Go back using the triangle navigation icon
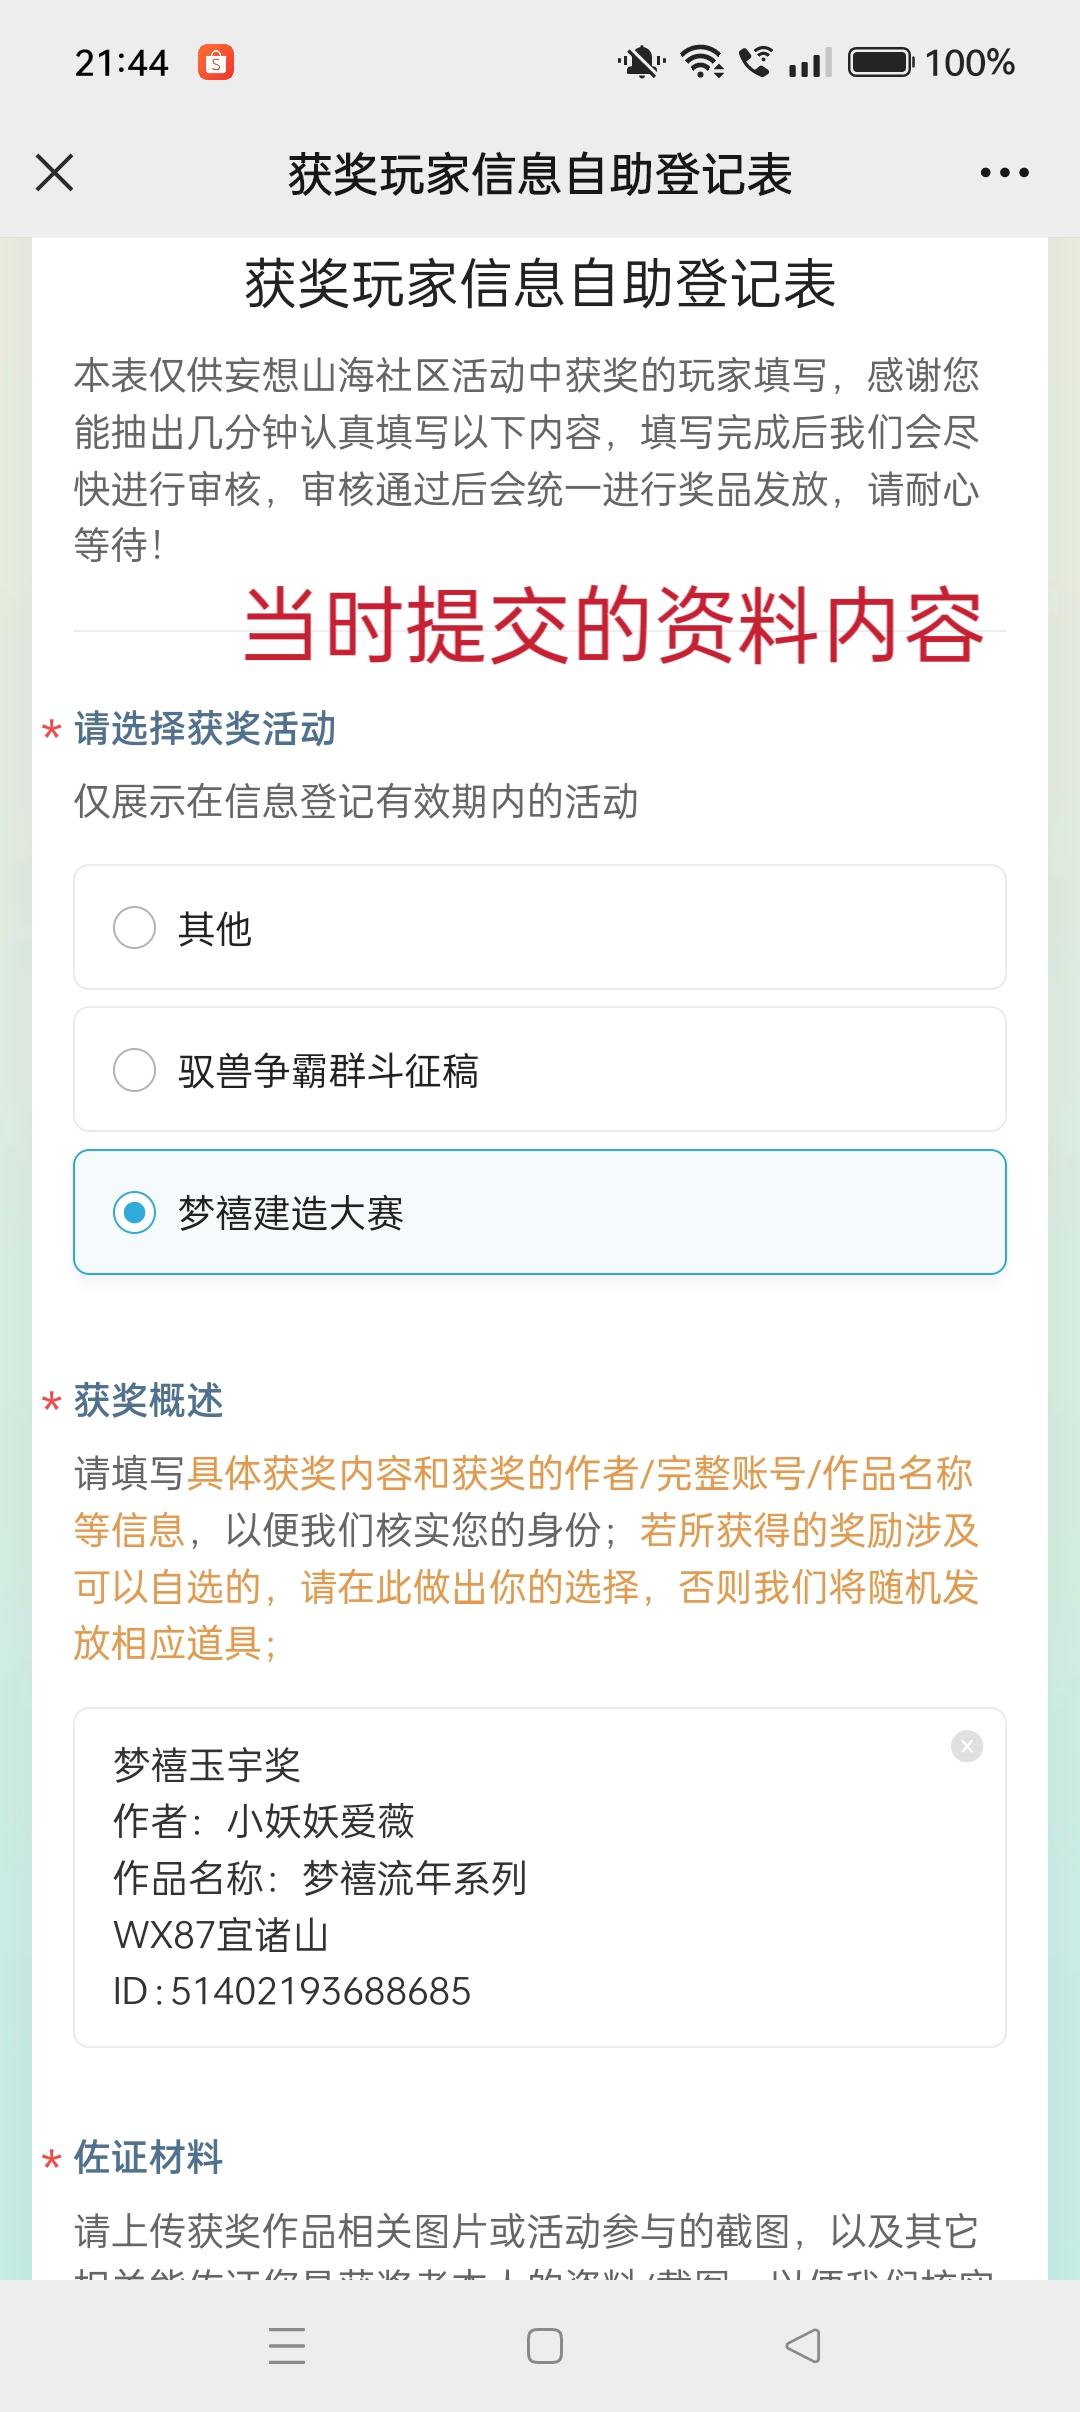 pyautogui.click(x=803, y=2345)
